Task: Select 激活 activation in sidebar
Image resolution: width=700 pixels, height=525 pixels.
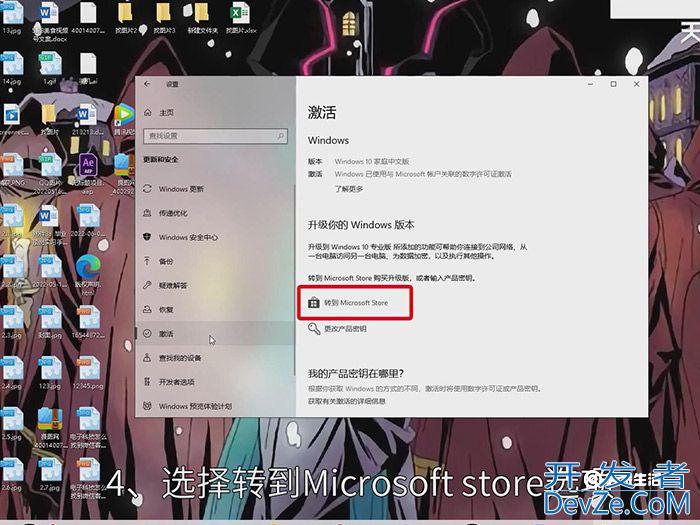Action: pyautogui.click(x=215, y=333)
